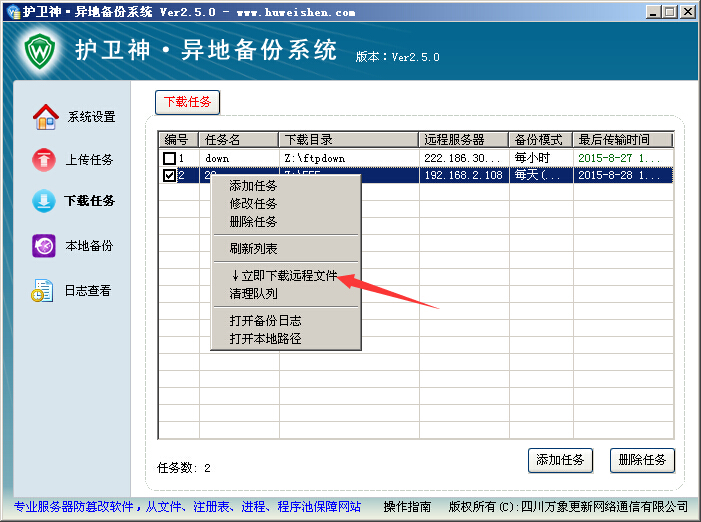Click the 日志查看 document icon
Screen dimensions: 701x522
(42, 290)
